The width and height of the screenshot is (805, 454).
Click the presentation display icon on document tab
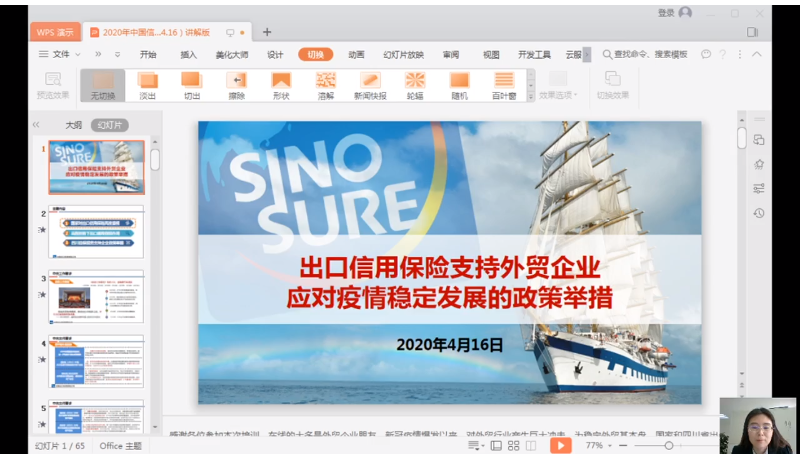(230, 32)
